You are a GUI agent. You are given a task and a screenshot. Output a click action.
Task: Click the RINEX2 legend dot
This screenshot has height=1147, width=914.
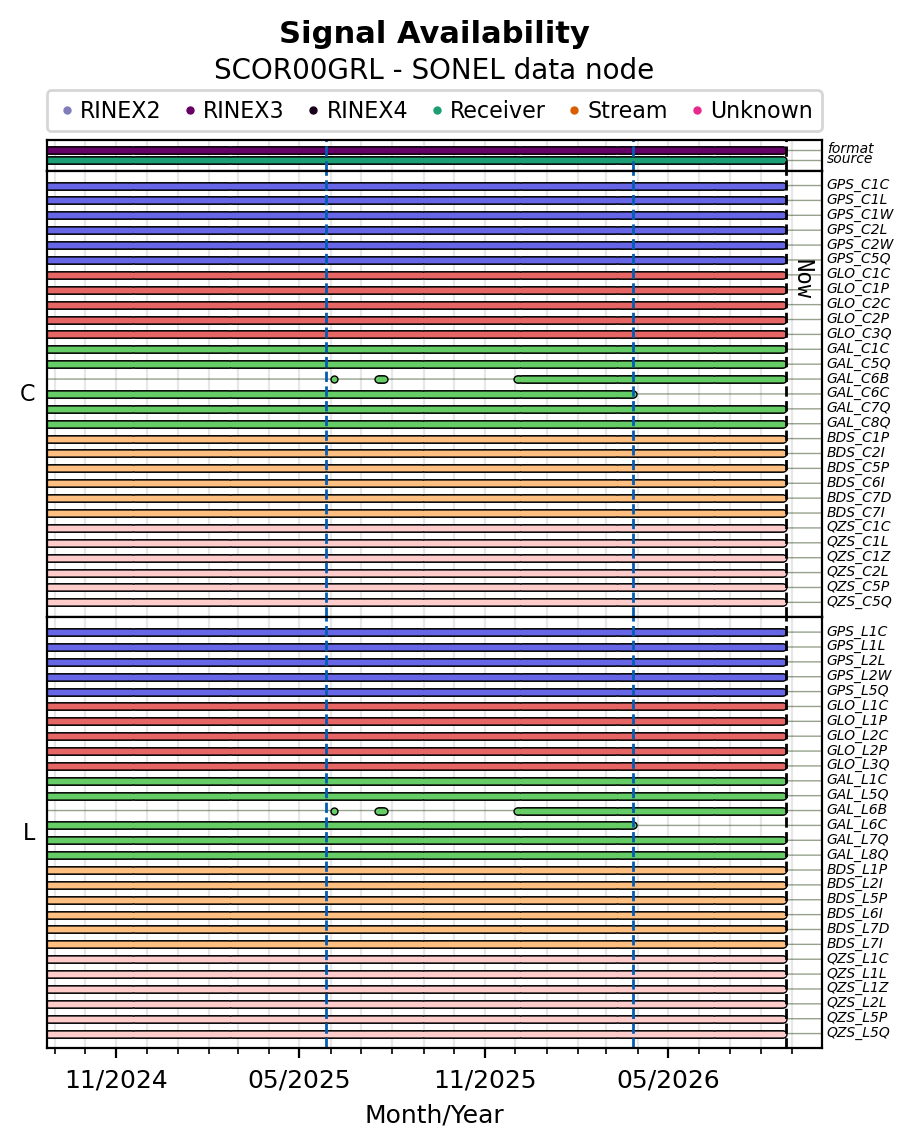coord(68,111)
